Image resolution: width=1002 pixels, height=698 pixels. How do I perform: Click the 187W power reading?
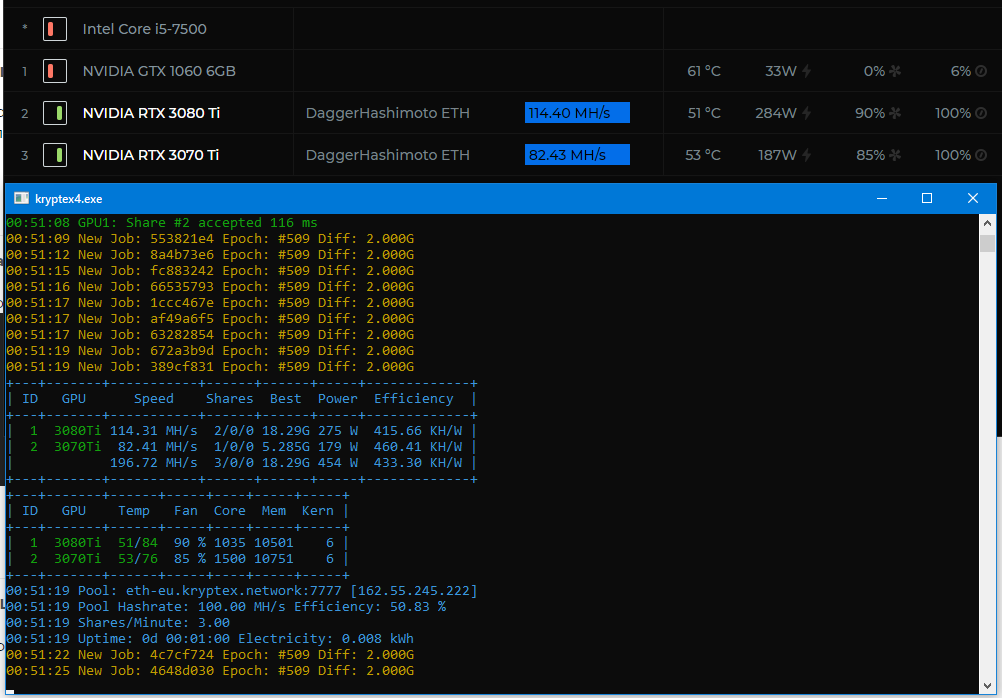pyautogui.click(x=778, y=155)
